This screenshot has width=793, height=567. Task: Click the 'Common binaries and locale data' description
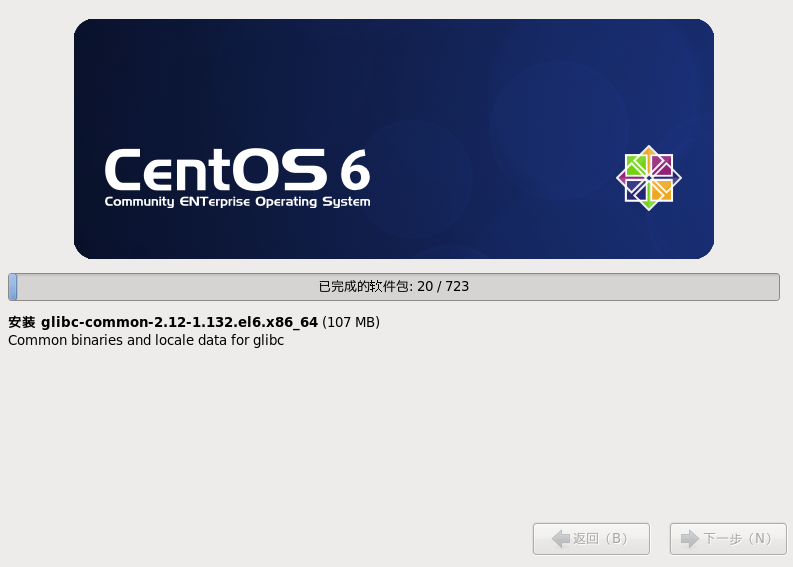point(146,340)
